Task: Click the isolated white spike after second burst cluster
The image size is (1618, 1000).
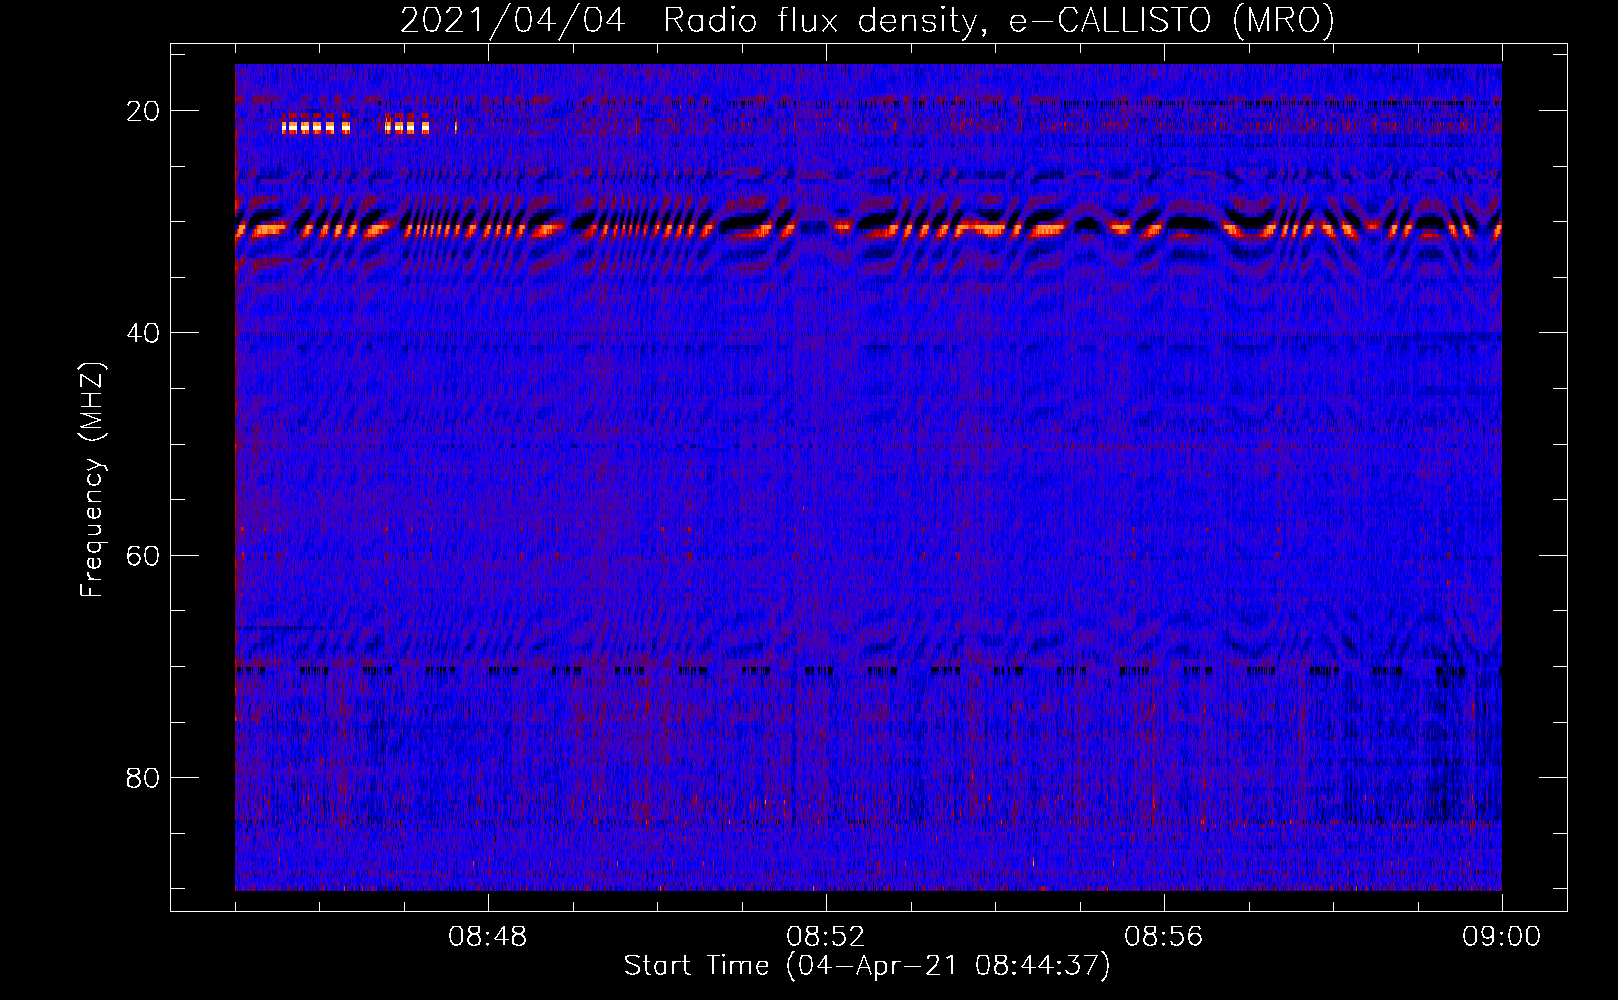Action: (x=456, y=126)
